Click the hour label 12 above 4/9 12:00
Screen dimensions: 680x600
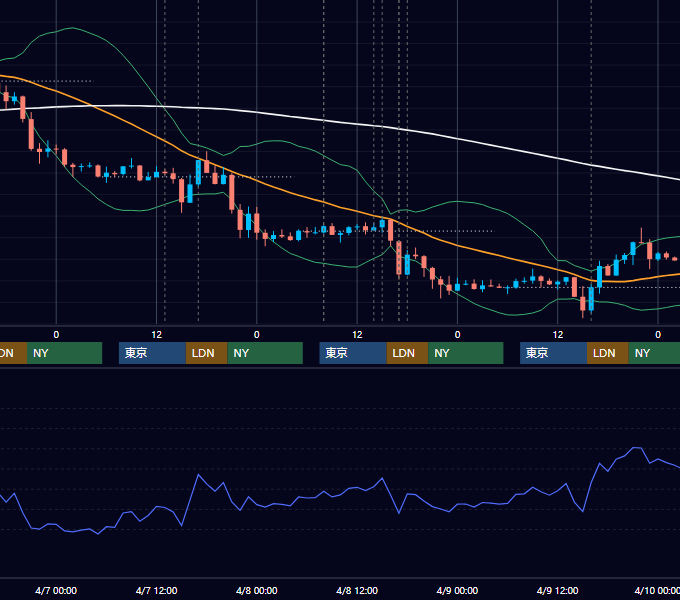pos(558,335)
